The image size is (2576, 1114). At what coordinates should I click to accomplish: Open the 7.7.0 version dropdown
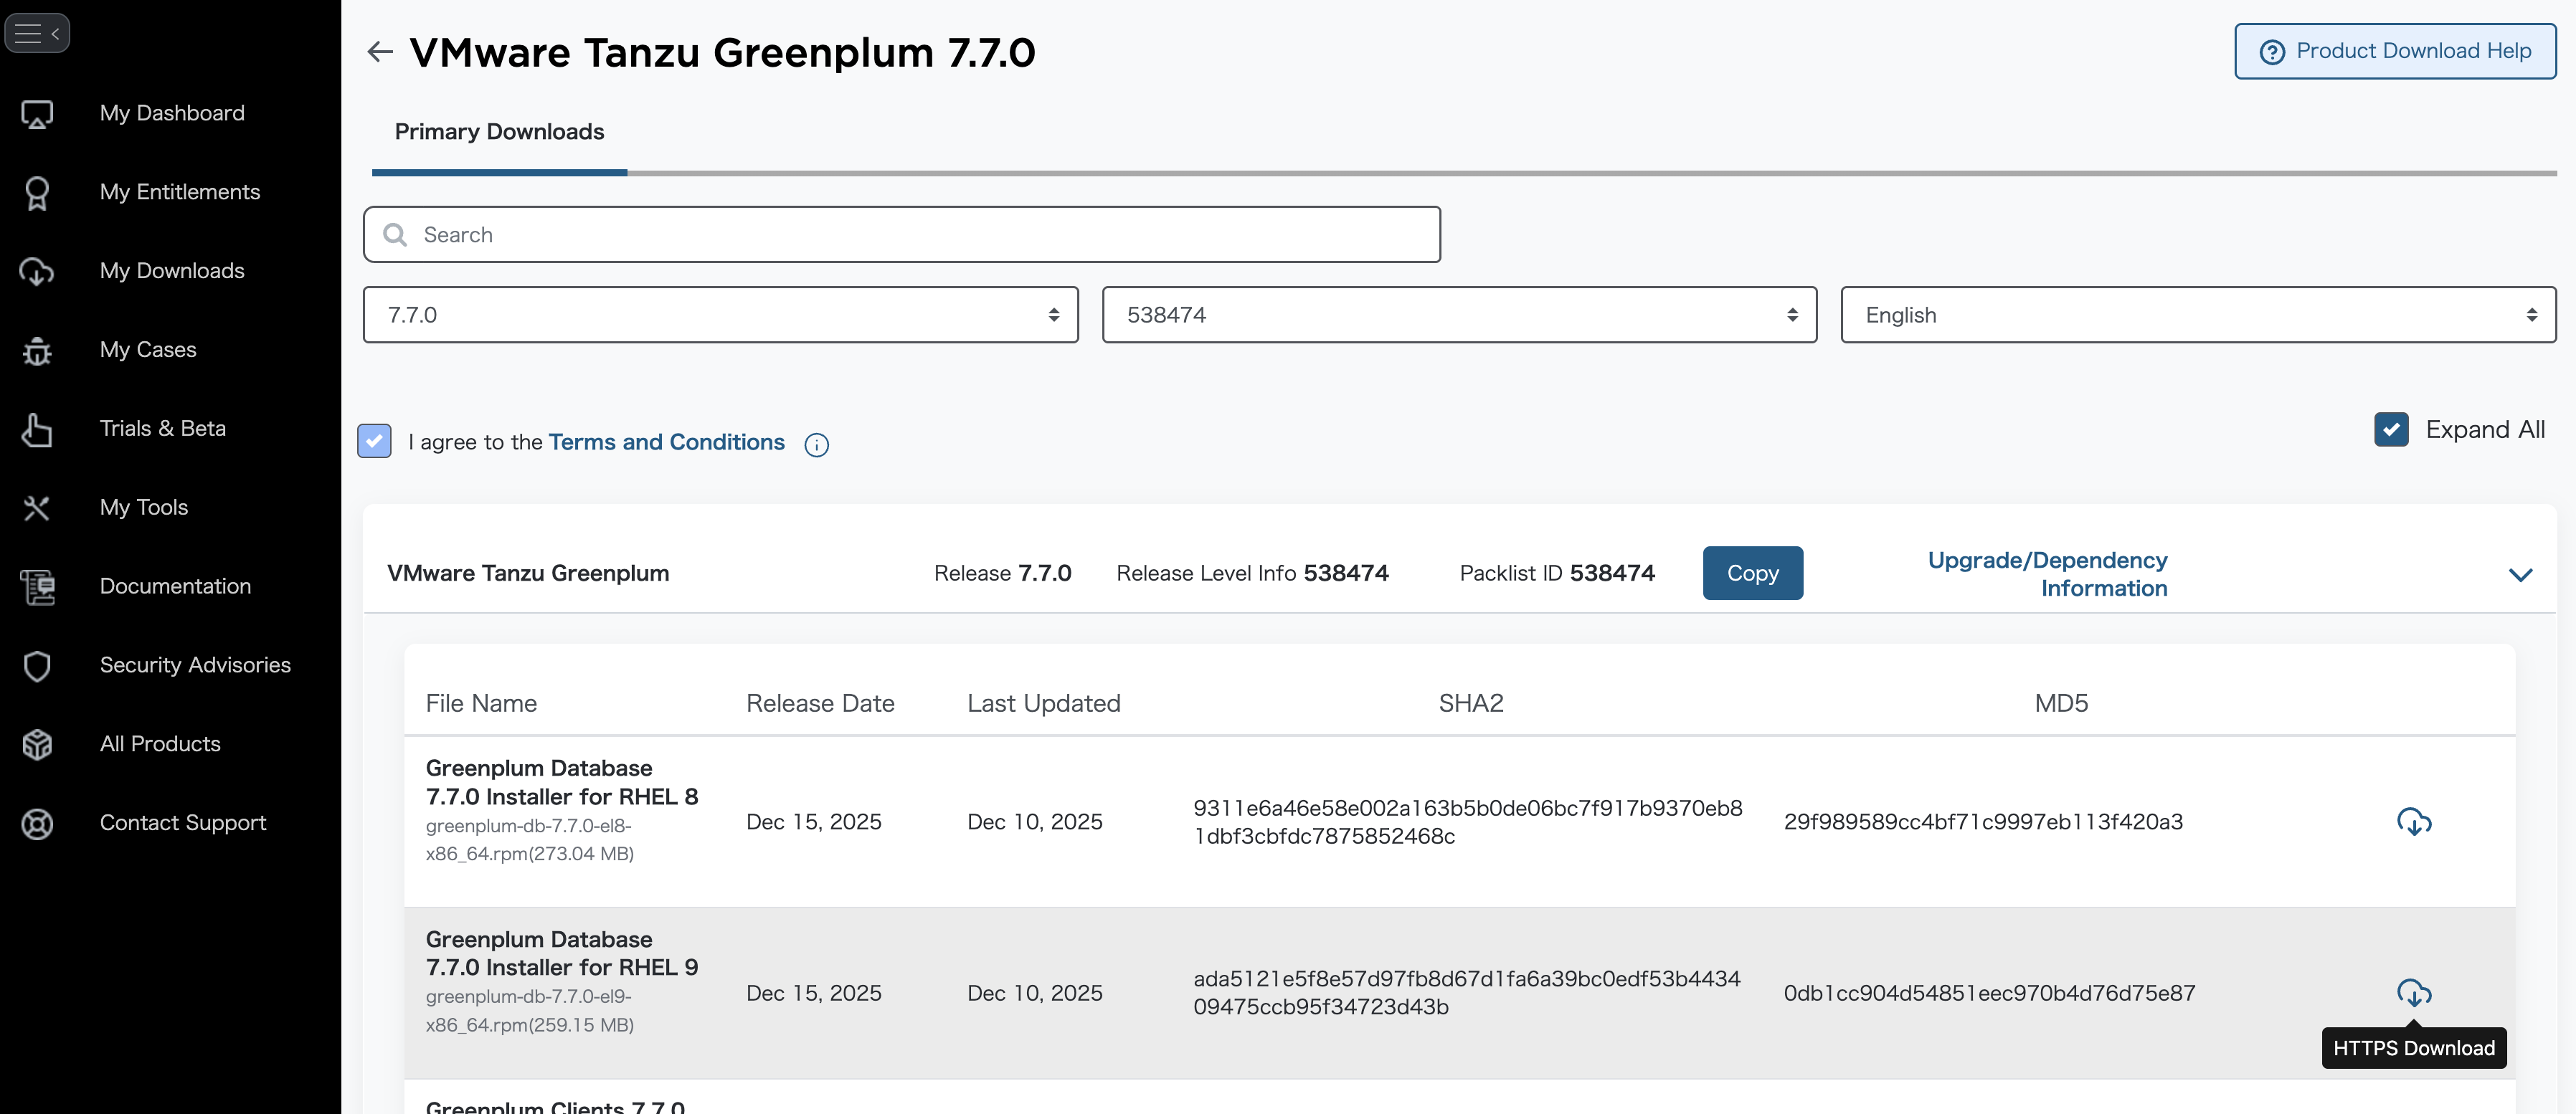[x=720, y=315]
